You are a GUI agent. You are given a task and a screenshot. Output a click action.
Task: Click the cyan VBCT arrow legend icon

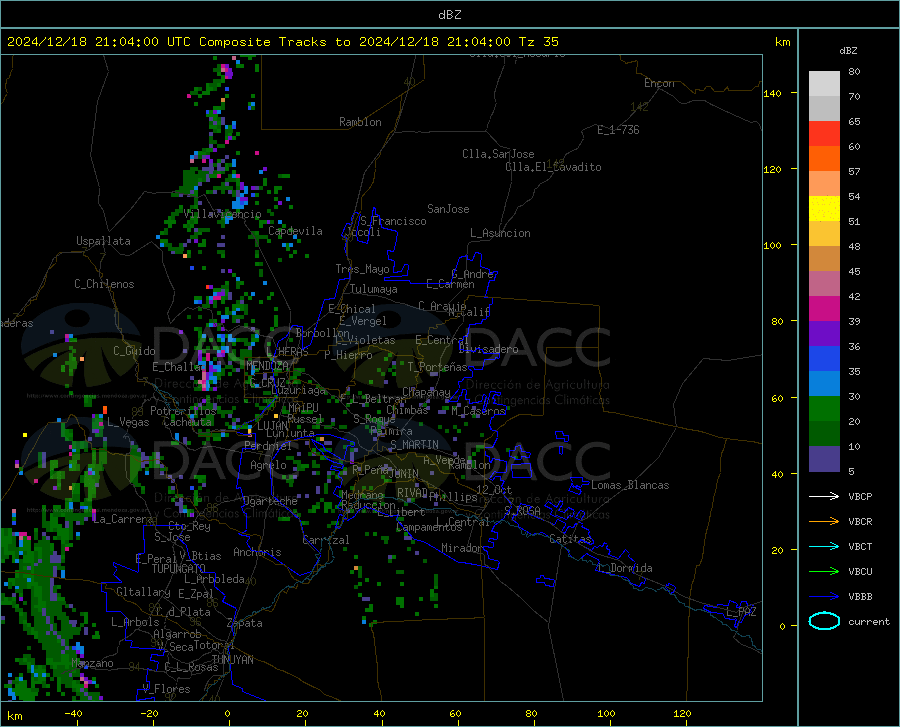(x=824, y=546)
